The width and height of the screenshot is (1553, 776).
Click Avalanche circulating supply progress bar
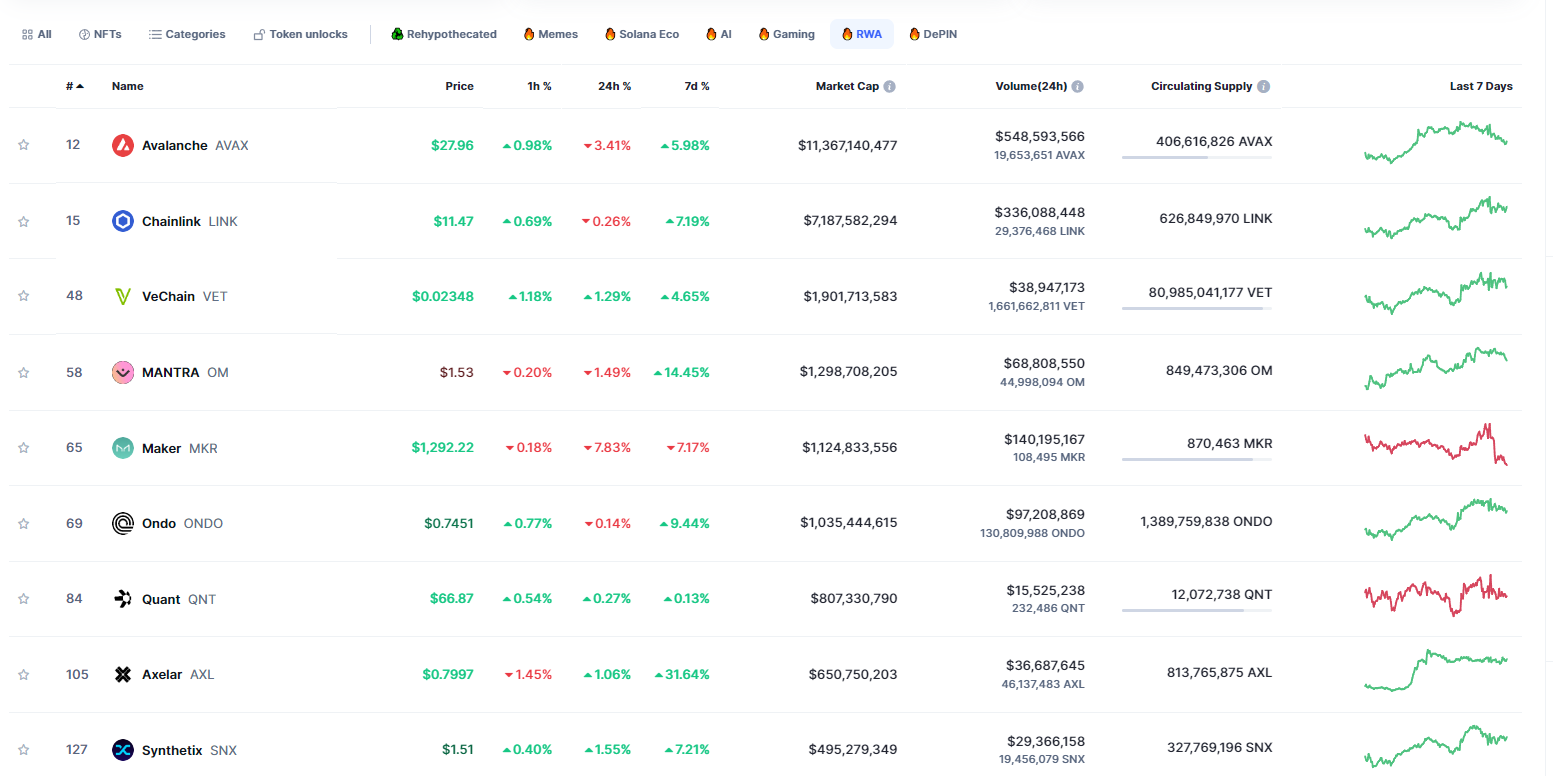1197,157
